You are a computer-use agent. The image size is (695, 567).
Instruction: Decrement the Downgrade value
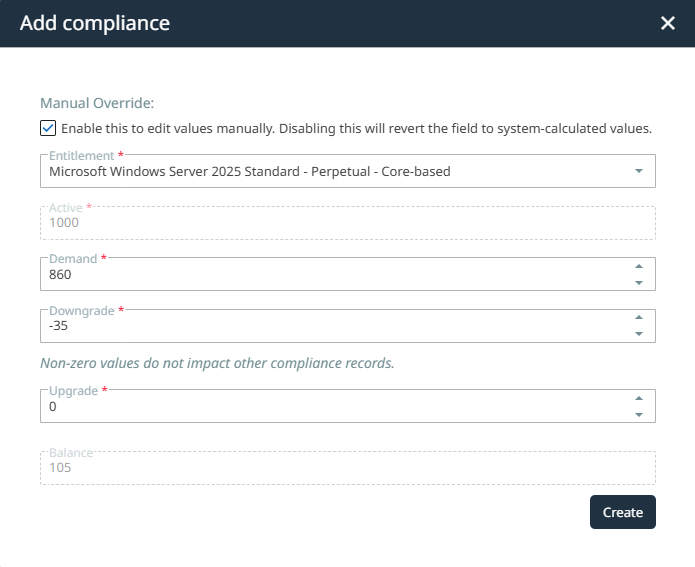pos(639,334)
